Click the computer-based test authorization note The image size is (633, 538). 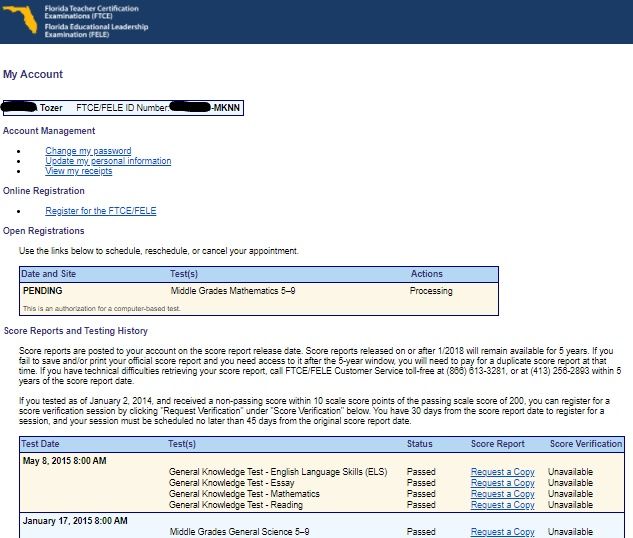pyautogui.click(x=101, y=309)
